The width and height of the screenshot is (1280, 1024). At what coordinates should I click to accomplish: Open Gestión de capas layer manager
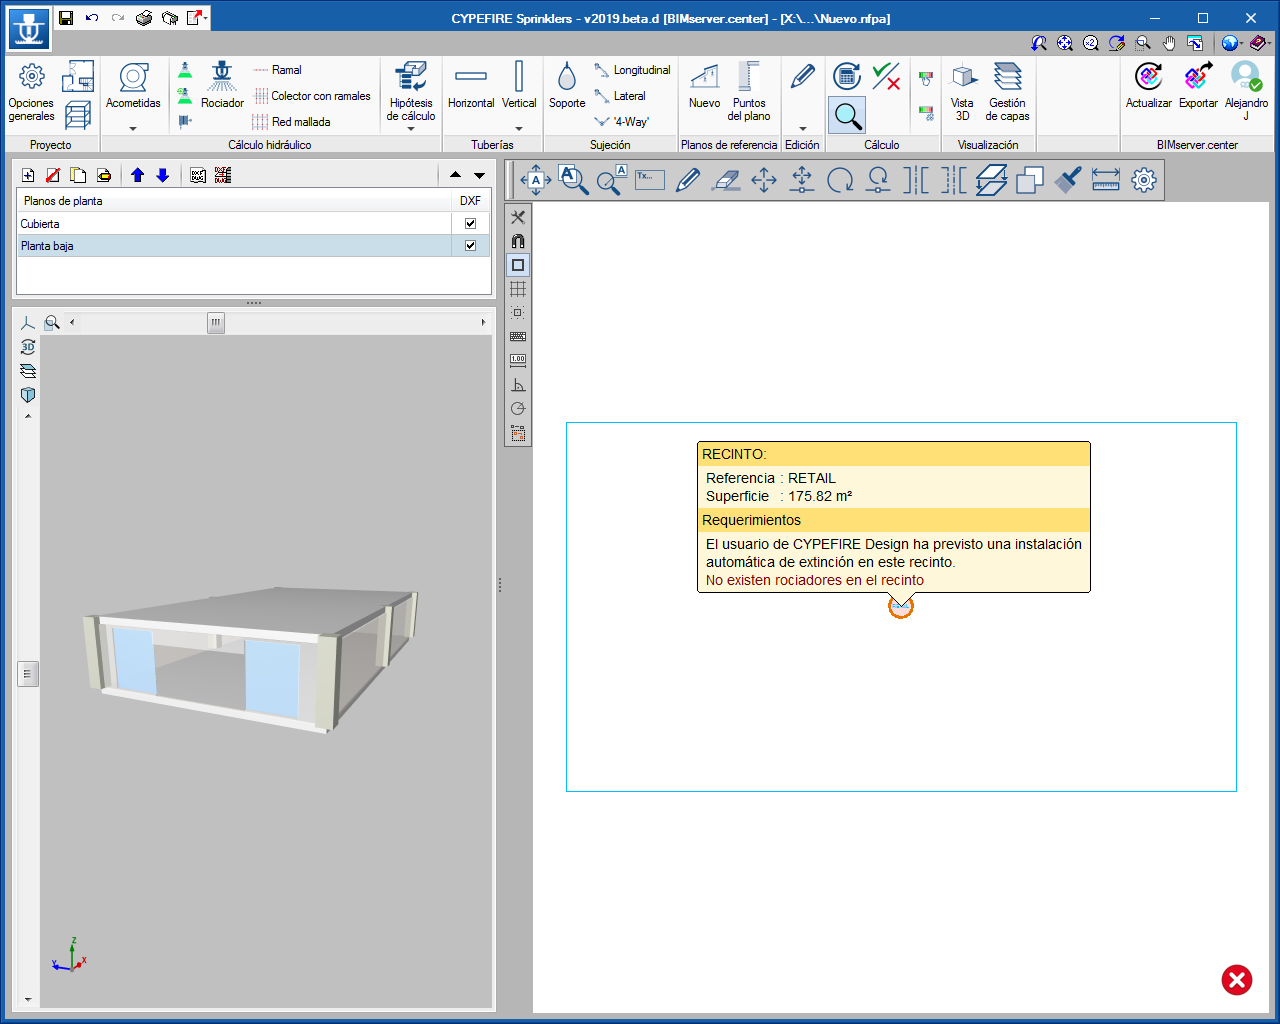point(1008,92)
